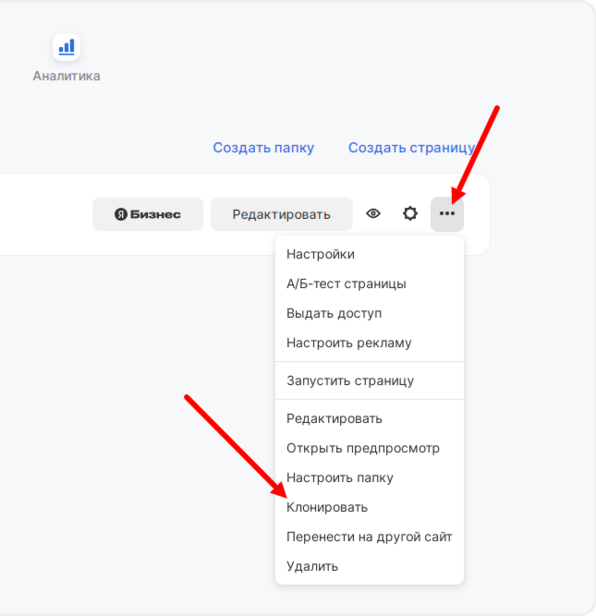Click the Яндекс Бизнес button

pyautogui.click(x=148, y=214)
